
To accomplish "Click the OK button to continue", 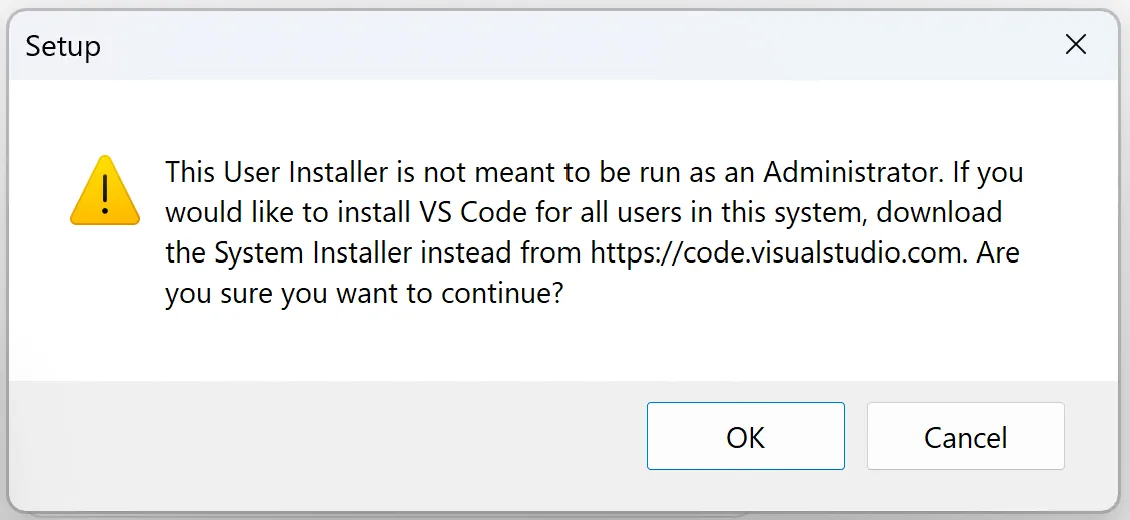I will click(x=745, y=437).
